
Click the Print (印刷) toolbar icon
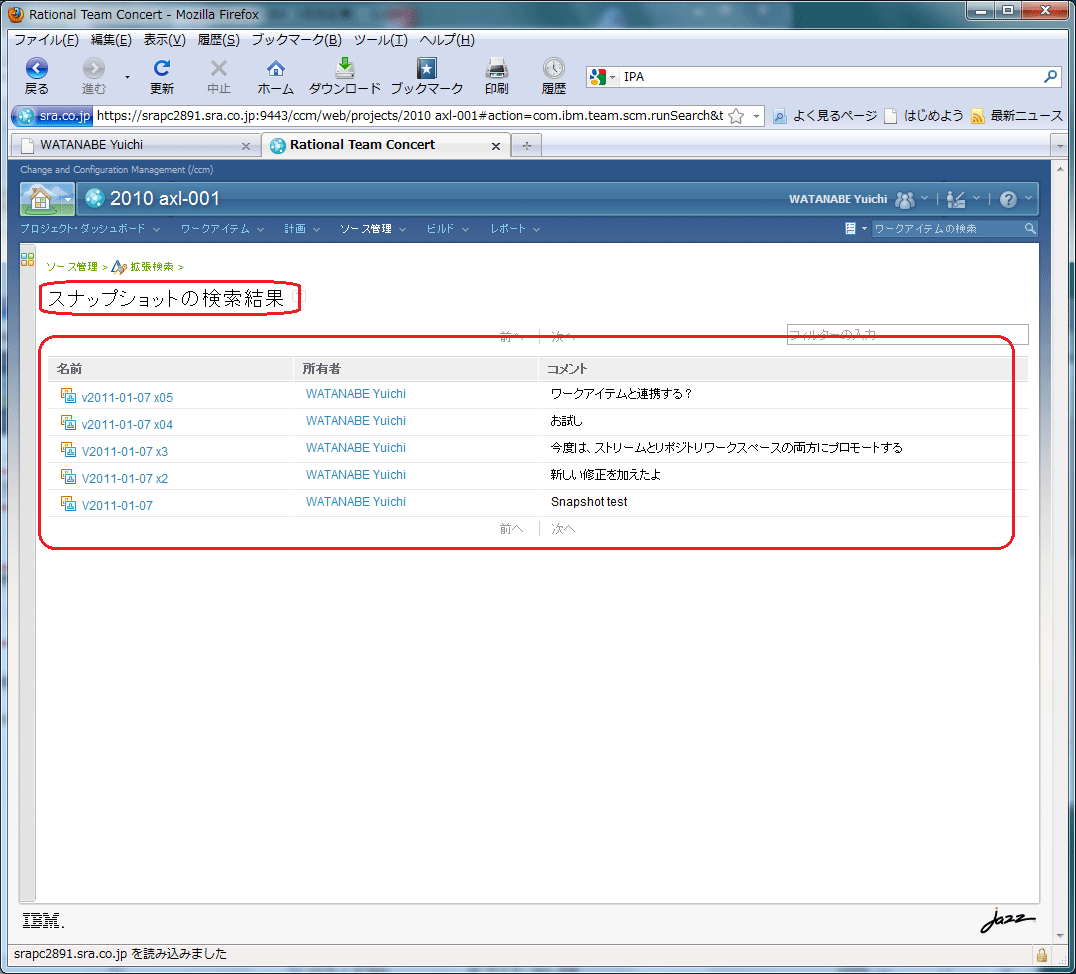coord(496,68)
